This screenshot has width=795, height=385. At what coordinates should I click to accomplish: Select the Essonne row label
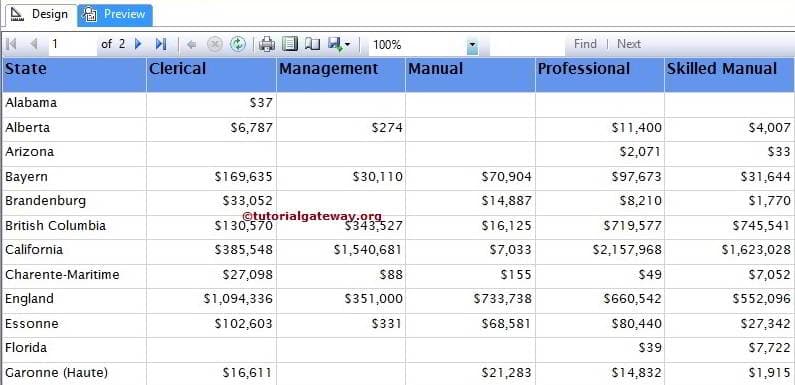pos(31,324)
